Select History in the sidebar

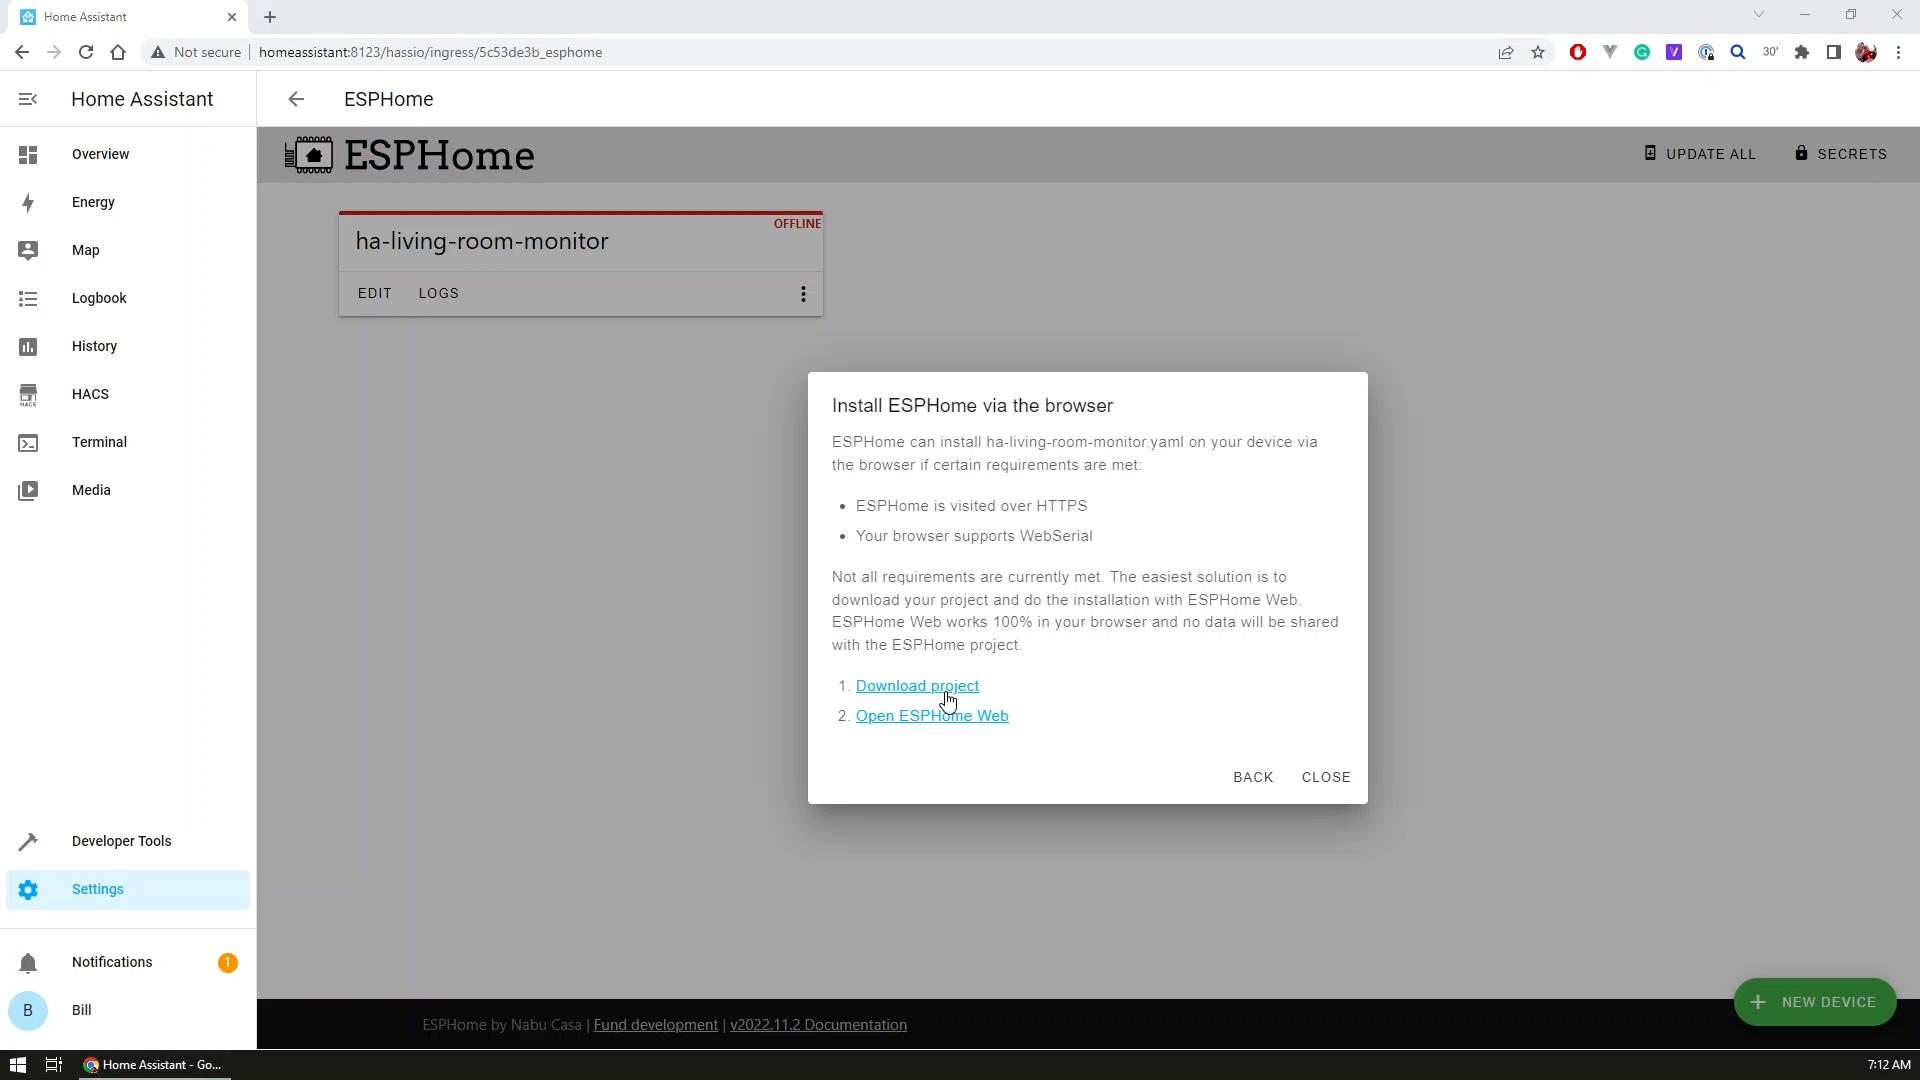[128, 346]
